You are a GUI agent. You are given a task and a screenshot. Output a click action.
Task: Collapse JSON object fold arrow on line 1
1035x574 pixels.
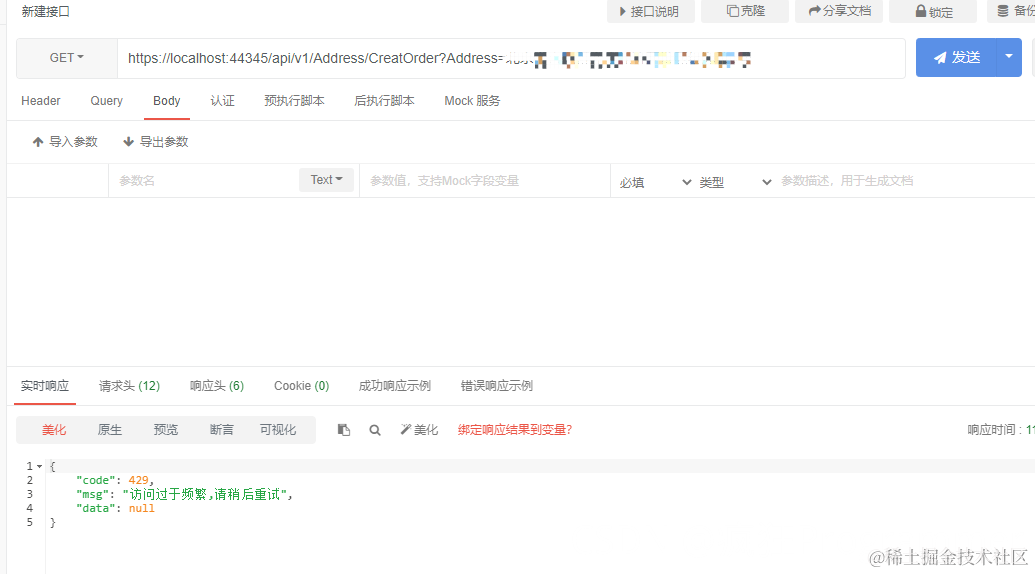coord(40,466)
